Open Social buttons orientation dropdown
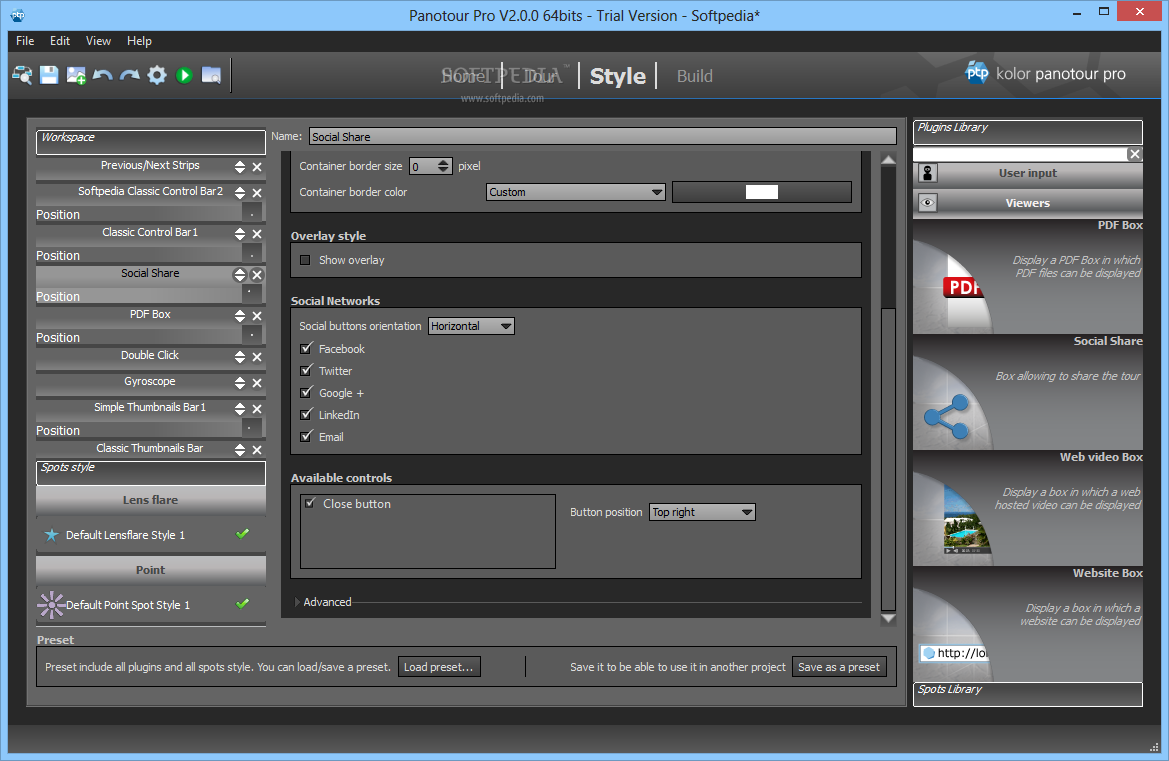Image resolution: width=1169 pixels, height=761 pixels. (x=471, y=326)
